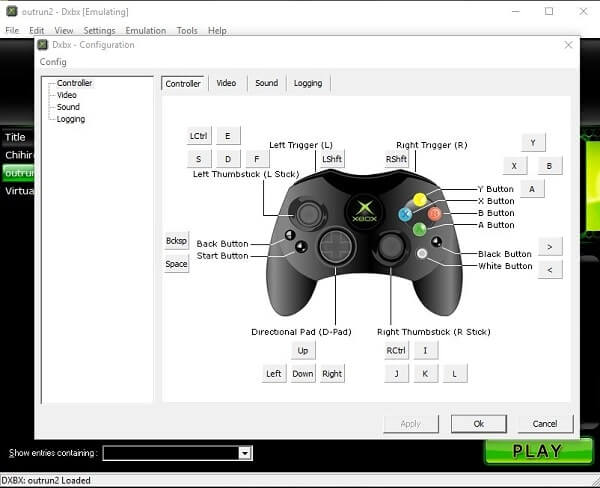Click the greyed Apply button
Image resolution: width=600 pixels, height=488 pixels.
tap(411, 424)
